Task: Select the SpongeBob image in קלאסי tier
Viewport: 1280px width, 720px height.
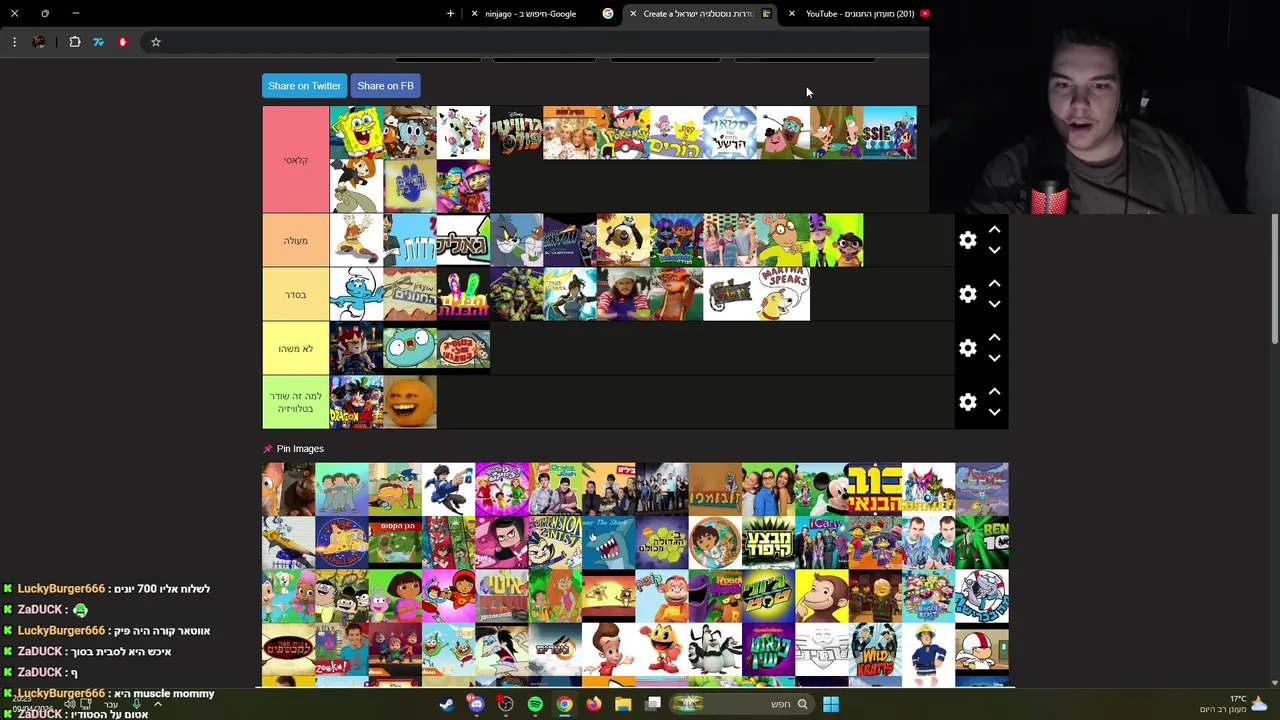Action: tap(356, 133)
